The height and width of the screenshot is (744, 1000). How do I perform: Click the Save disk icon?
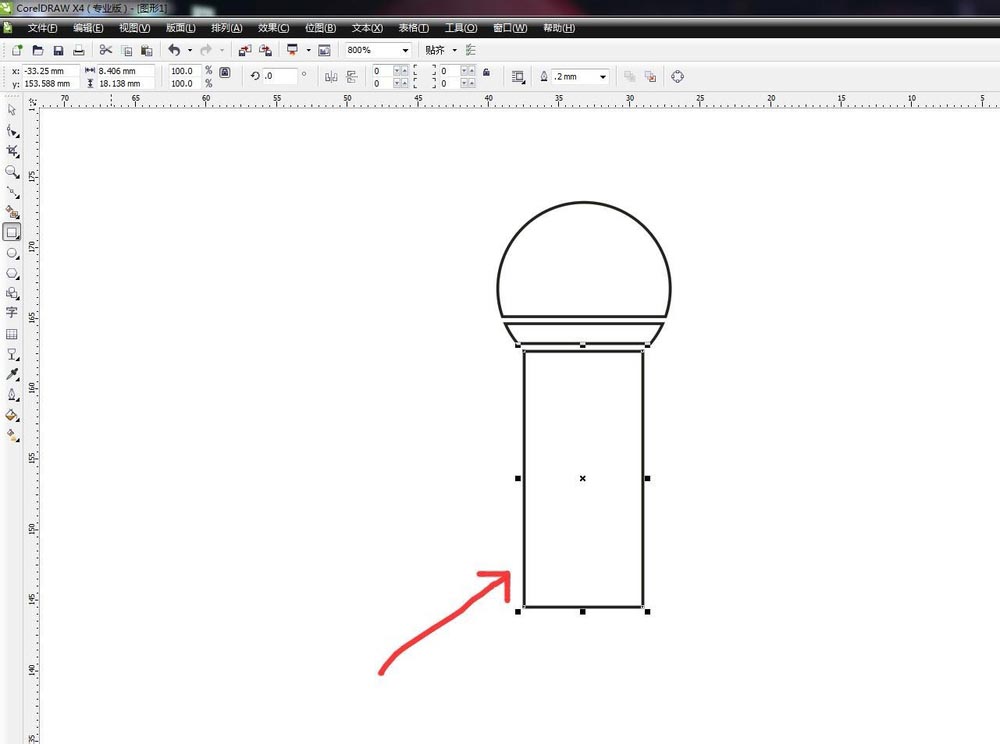[x=58, y=50]
